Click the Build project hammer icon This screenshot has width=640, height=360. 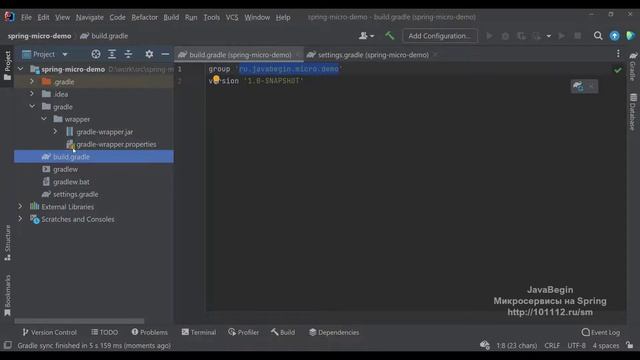click(389, 36)
